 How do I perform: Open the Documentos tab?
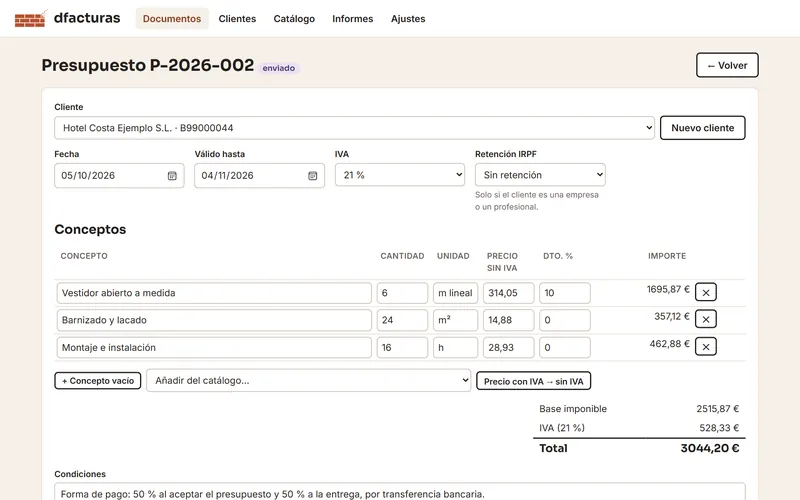point(172,19)
